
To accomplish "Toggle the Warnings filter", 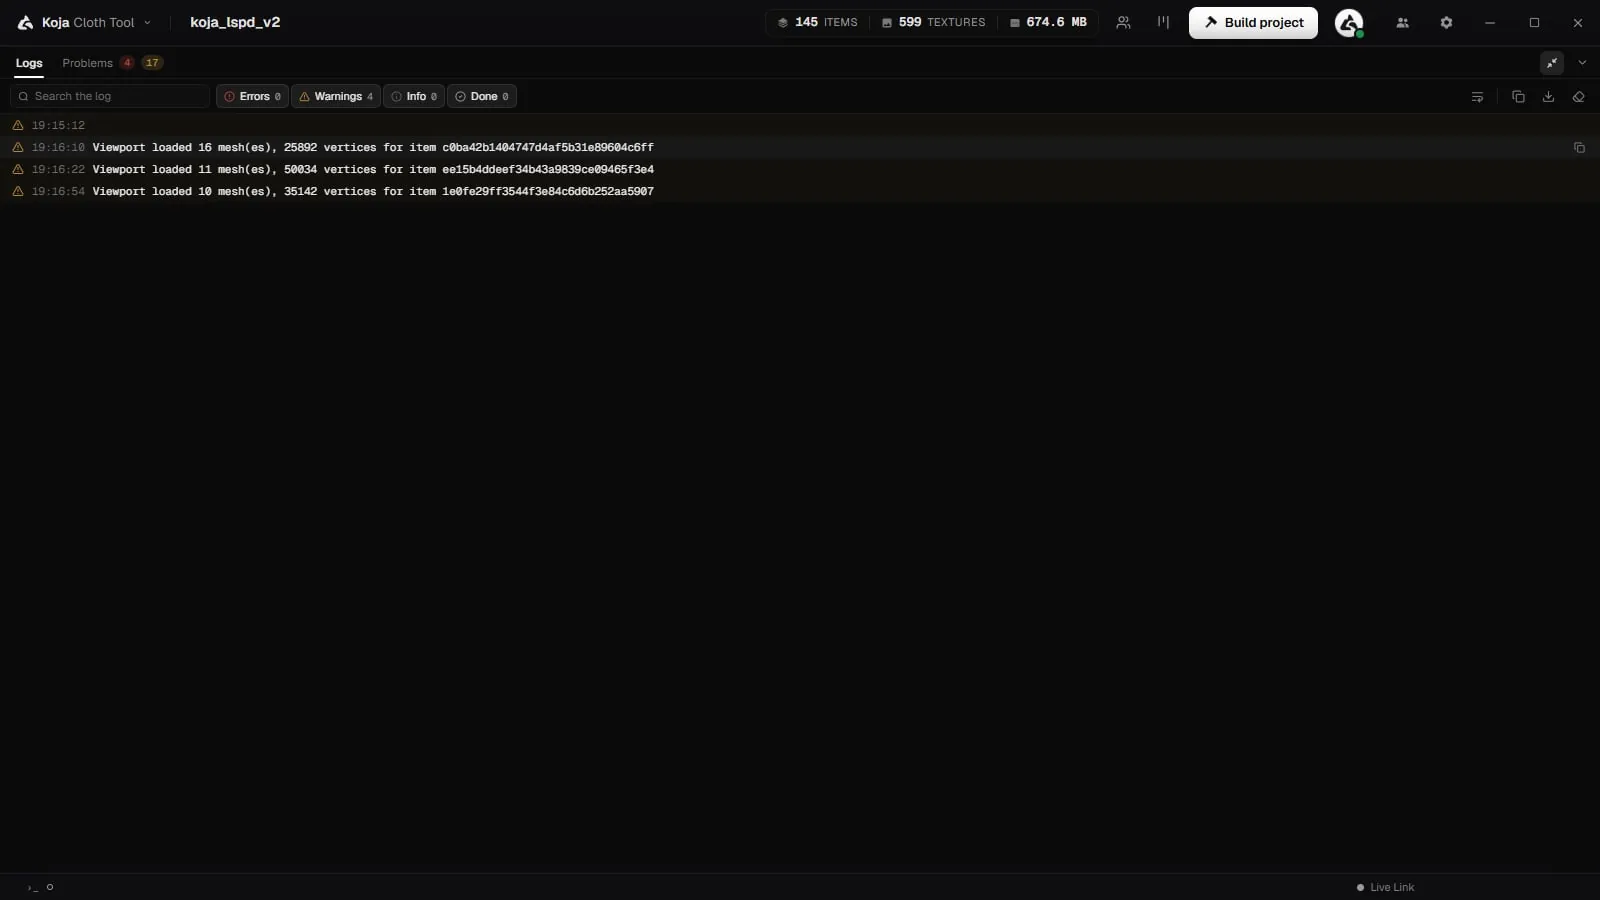I will pos(336,96).
